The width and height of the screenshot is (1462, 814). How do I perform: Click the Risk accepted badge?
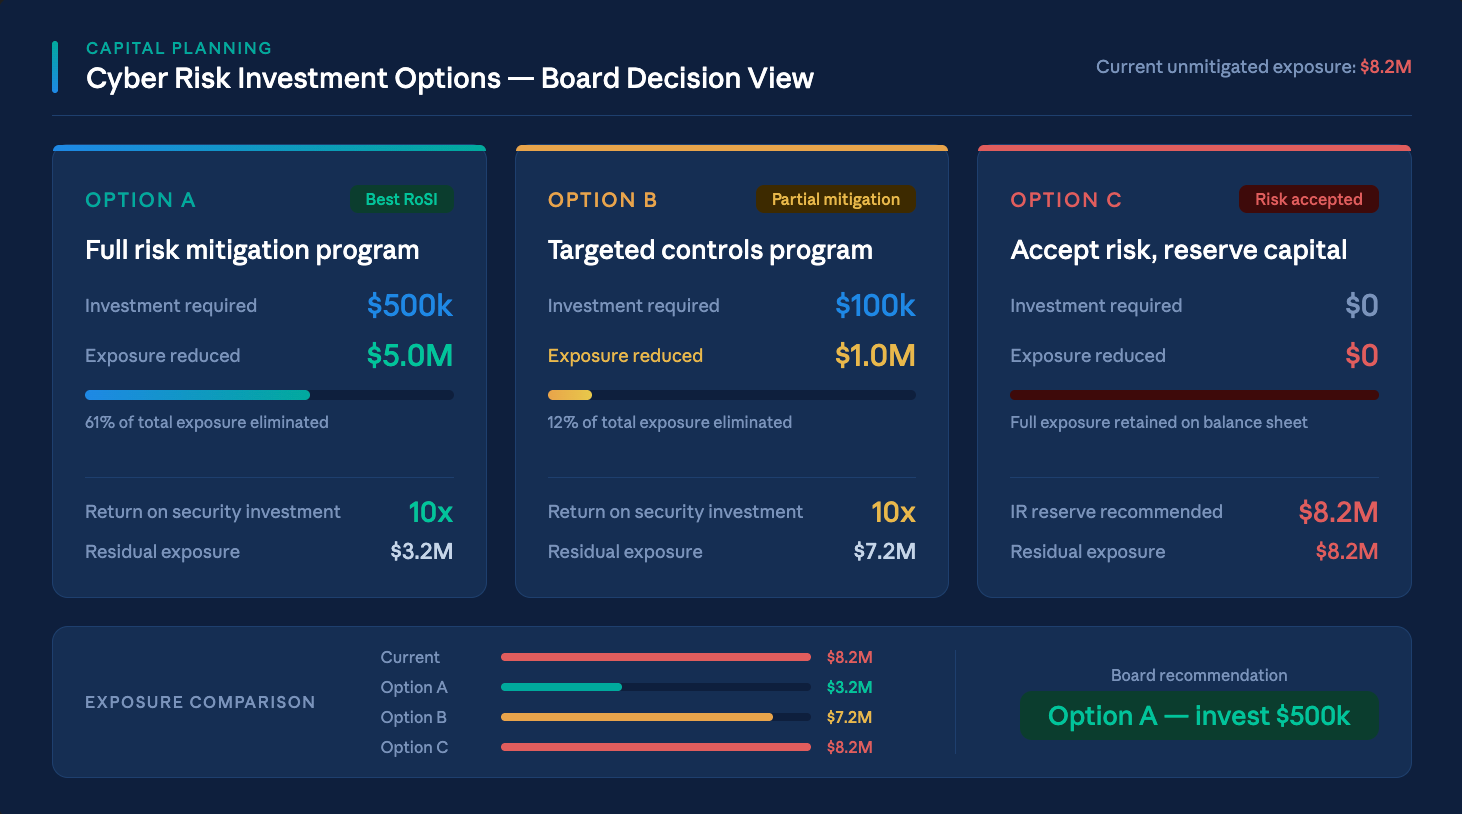tap(1308, 199)
